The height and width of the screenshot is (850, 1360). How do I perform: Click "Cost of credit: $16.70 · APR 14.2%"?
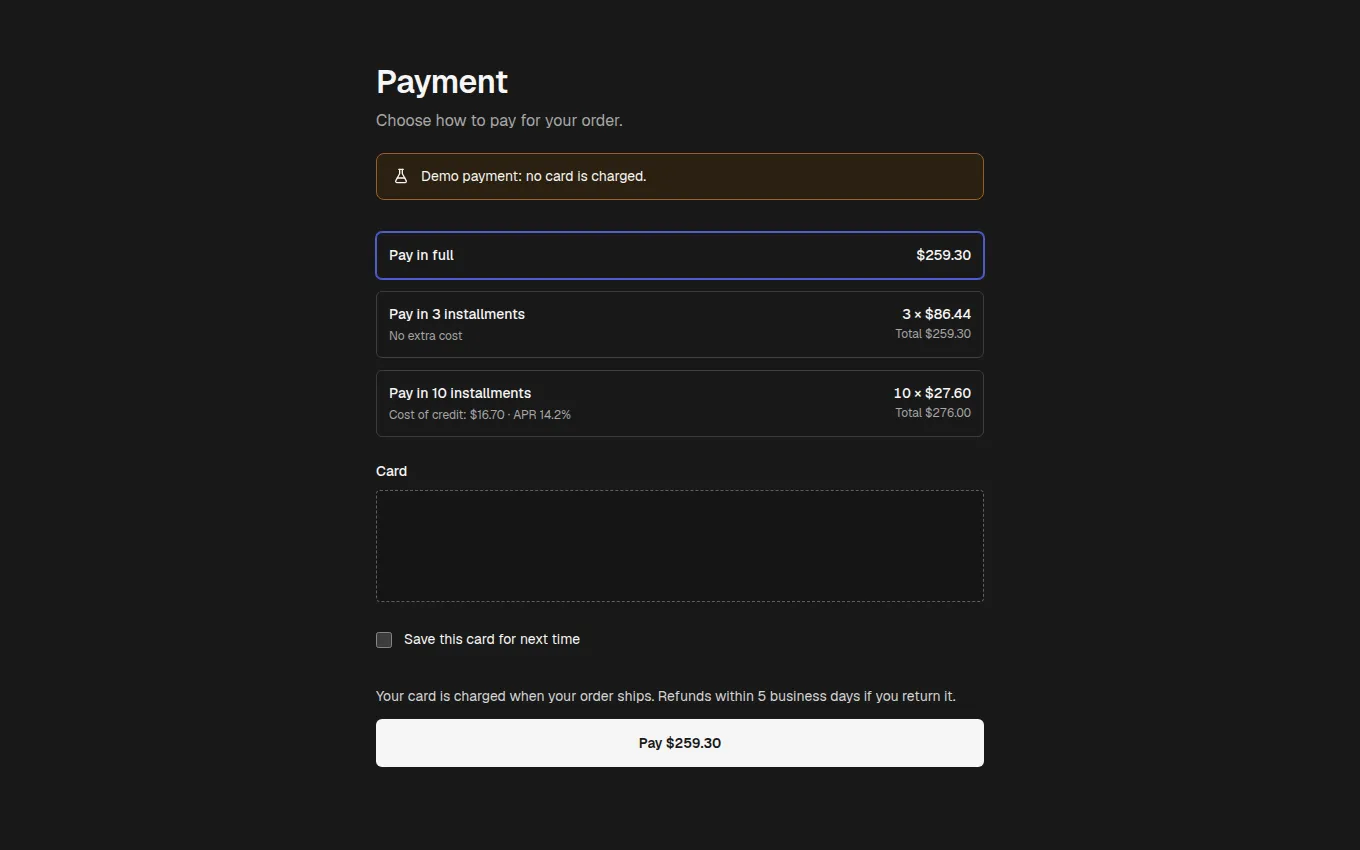coord(480,415)
